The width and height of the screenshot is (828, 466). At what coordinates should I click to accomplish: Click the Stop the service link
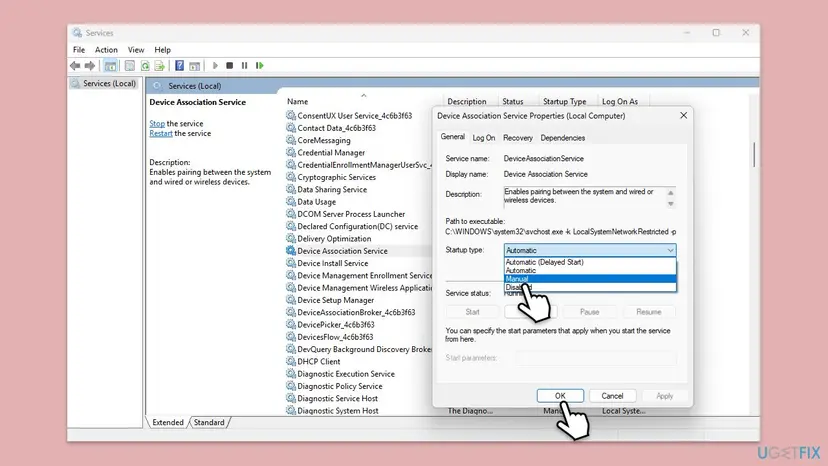[x=157, y=124]
